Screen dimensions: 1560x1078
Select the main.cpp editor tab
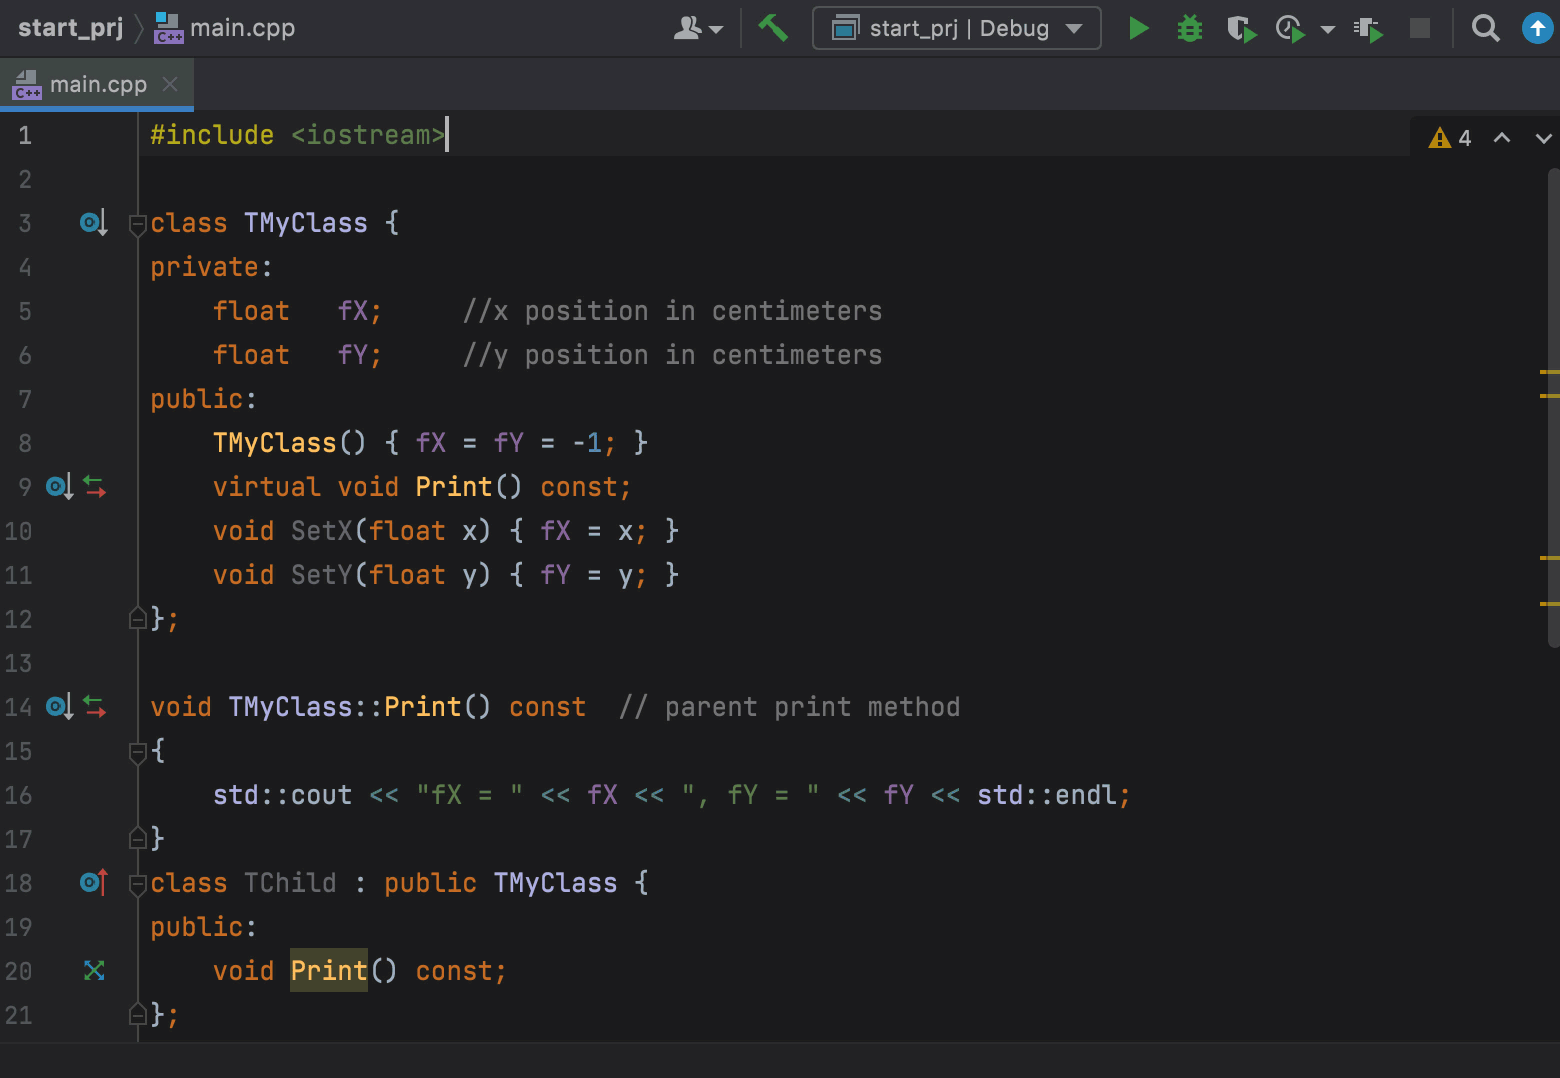[x=97, y=85]
